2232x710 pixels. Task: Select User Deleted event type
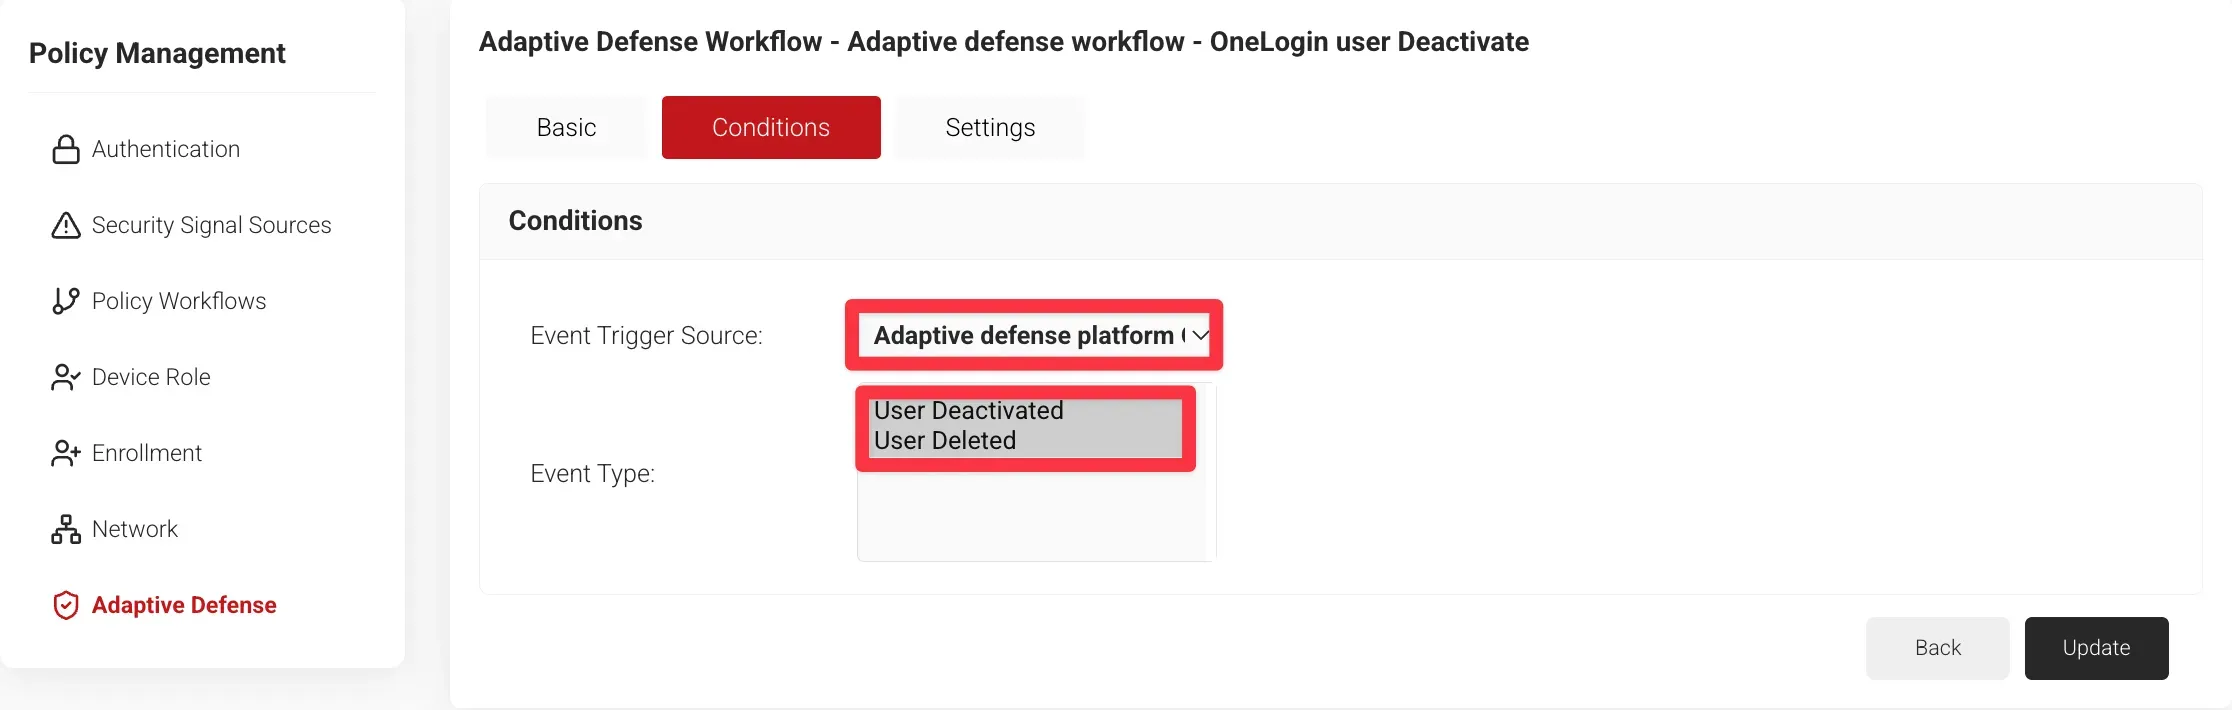[945, 441]
